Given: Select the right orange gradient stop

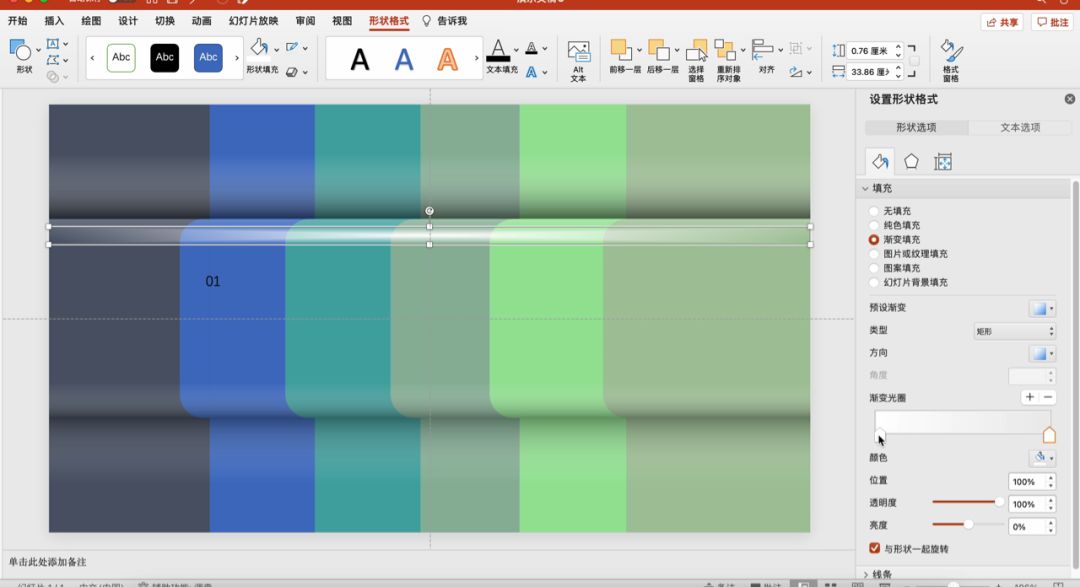Looking at the screenshot, I should [x=1049, y=435].
